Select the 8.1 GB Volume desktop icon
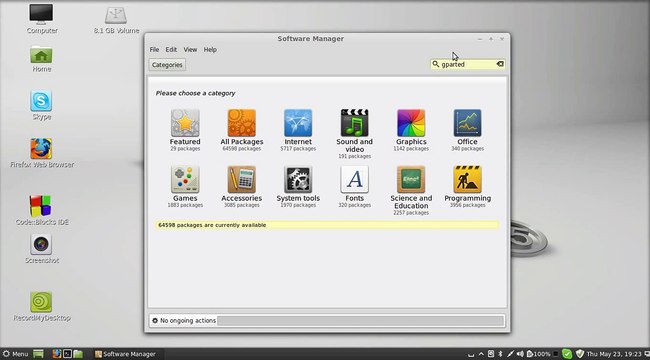Image resolution: width=650 pixels, height=360 pixels. tap(116, 19)
